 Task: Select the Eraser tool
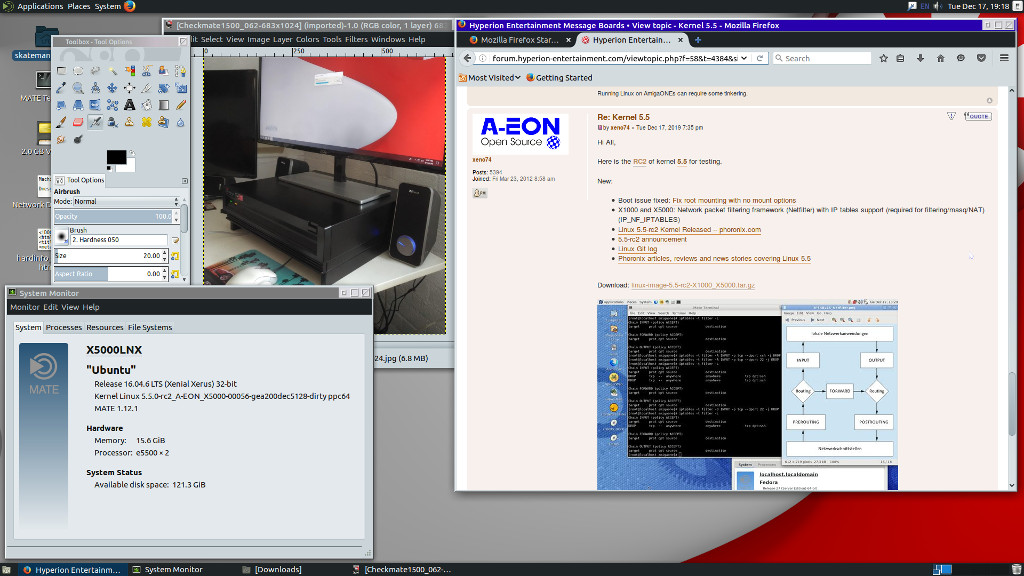[78, 122]
